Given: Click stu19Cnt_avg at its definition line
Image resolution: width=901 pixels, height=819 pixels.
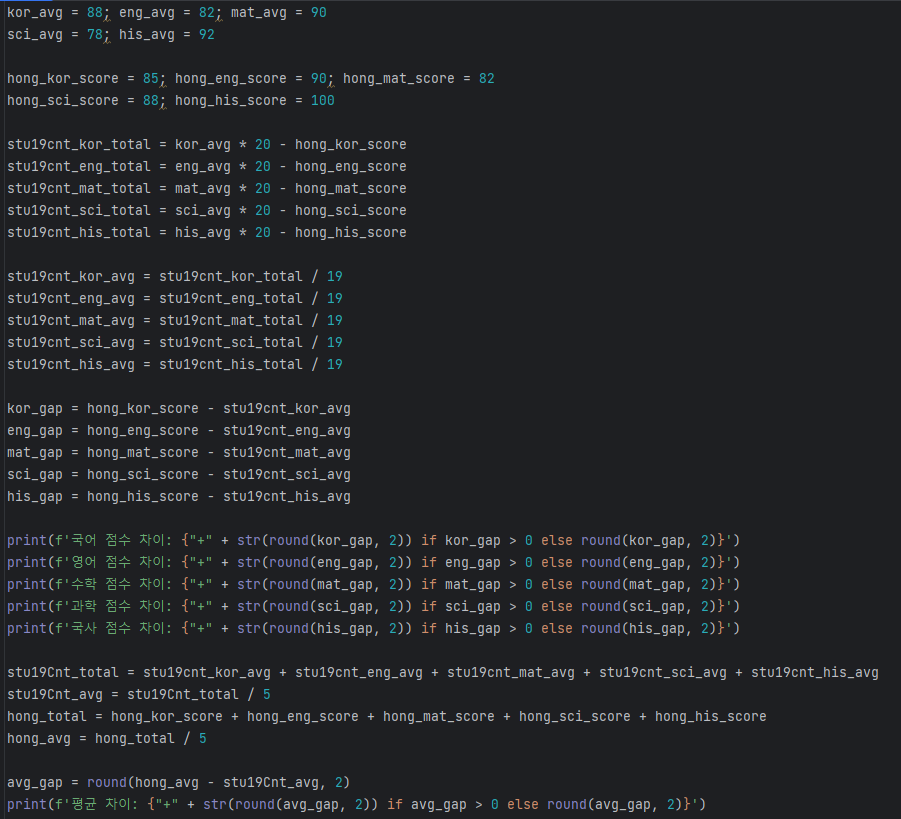Looking at the screenshot, I should tap(55, 695).
